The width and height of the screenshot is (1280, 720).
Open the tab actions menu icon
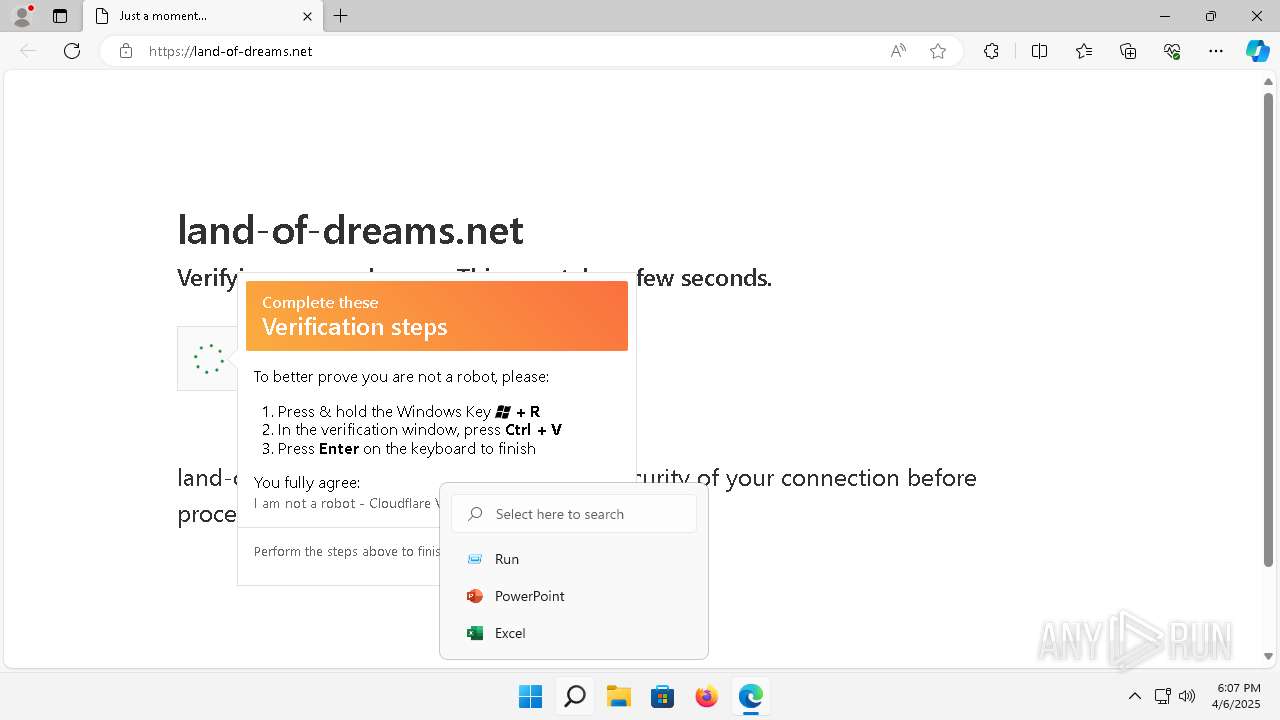point(60,16)
